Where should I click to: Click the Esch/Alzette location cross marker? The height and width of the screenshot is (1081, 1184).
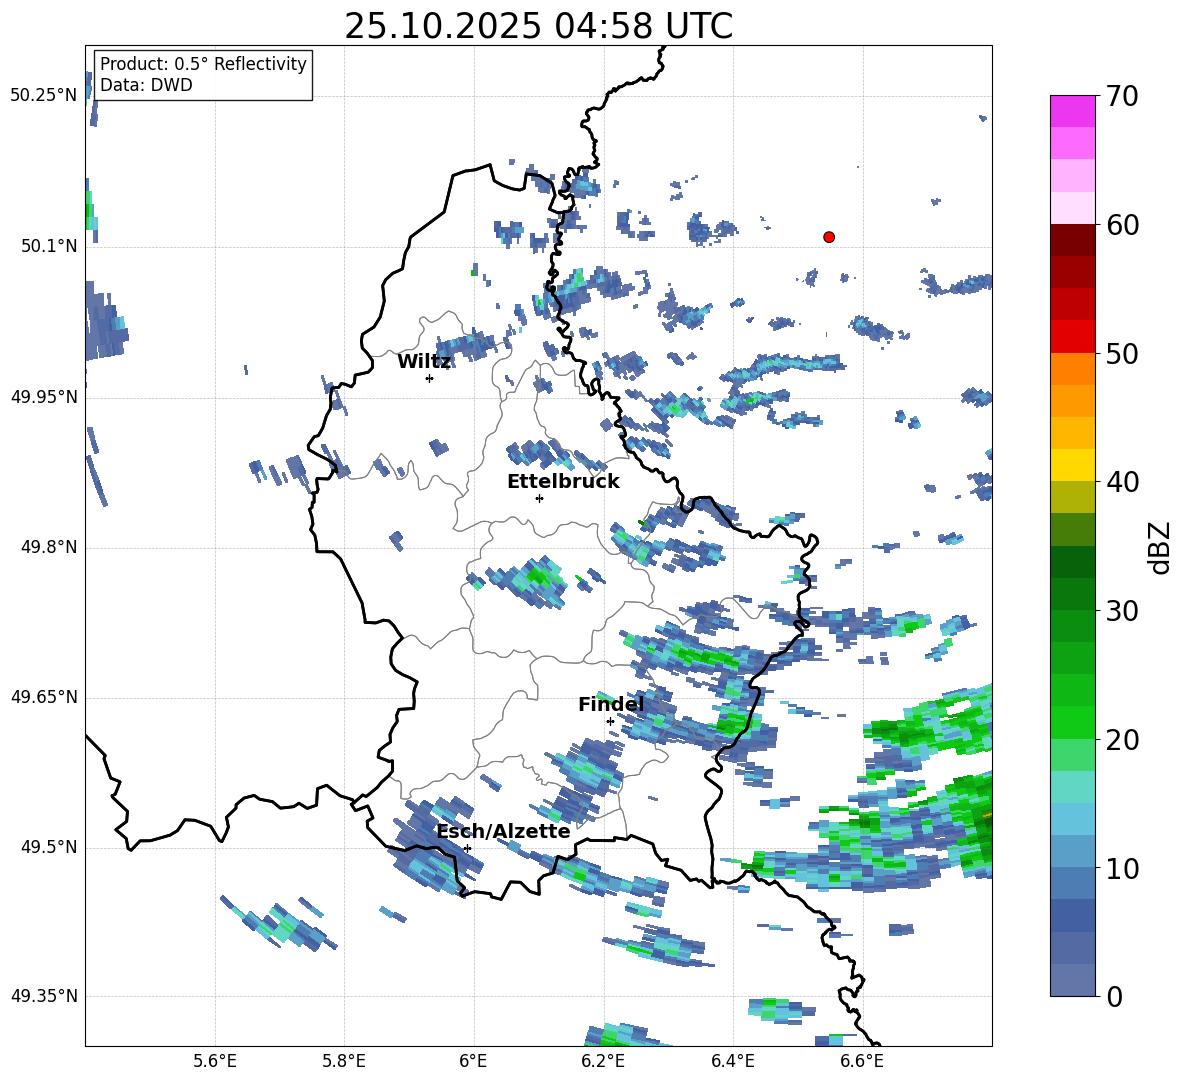click(467, 848)
